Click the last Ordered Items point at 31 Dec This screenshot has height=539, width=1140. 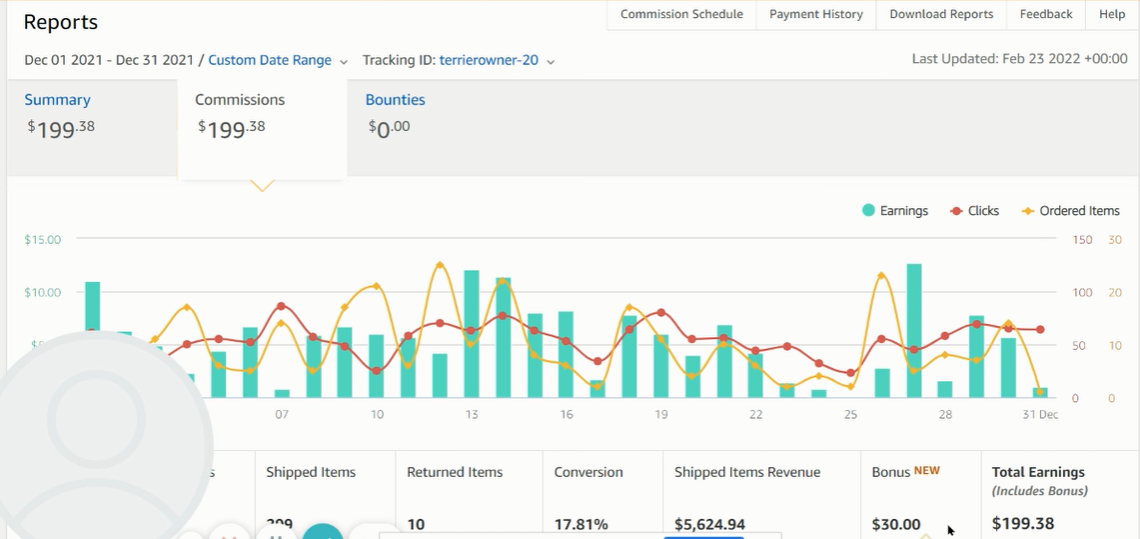tap(1040, 392)
